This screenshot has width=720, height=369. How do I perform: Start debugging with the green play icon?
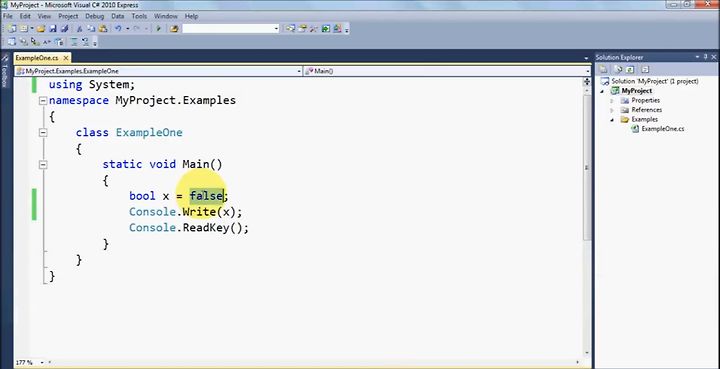click(x=158, y=28)
